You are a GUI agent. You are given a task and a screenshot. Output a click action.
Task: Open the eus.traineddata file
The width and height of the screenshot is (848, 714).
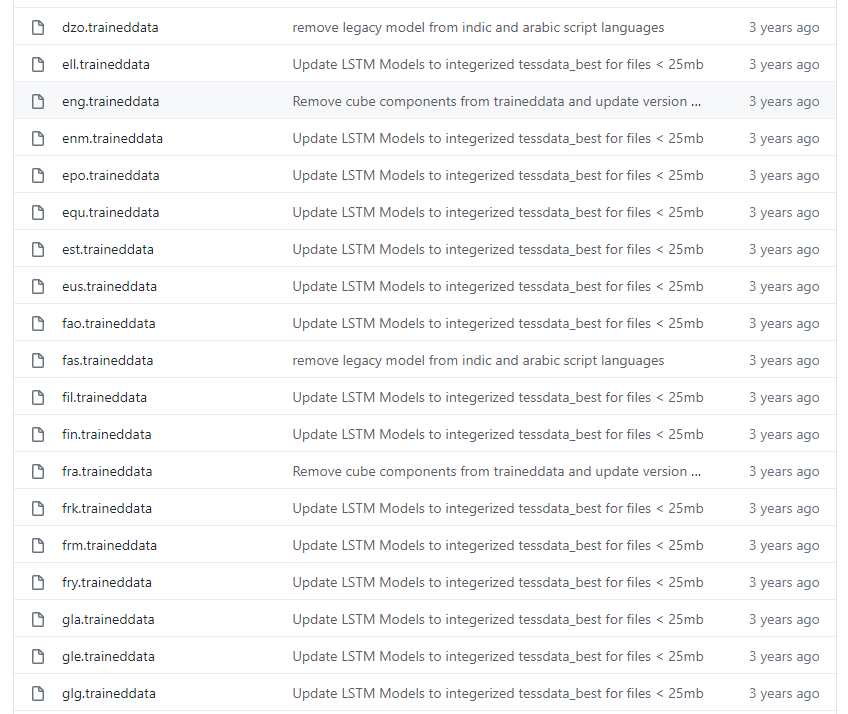[x=110, y=286]
